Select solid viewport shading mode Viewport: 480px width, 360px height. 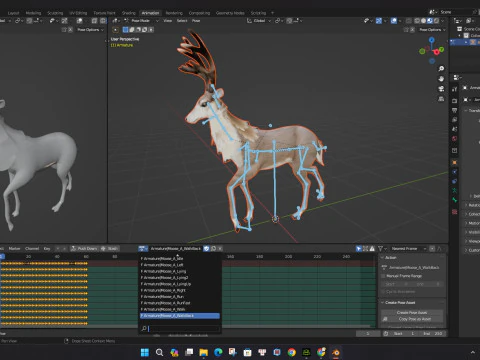pos(423,21)
